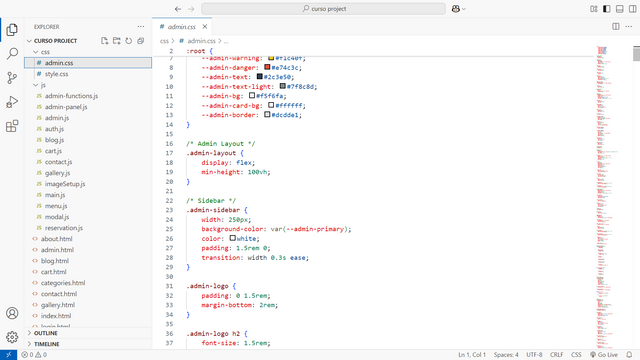Open the Copilot dropdown arrow
Viewport: 640px width, 360px height.
464,9
